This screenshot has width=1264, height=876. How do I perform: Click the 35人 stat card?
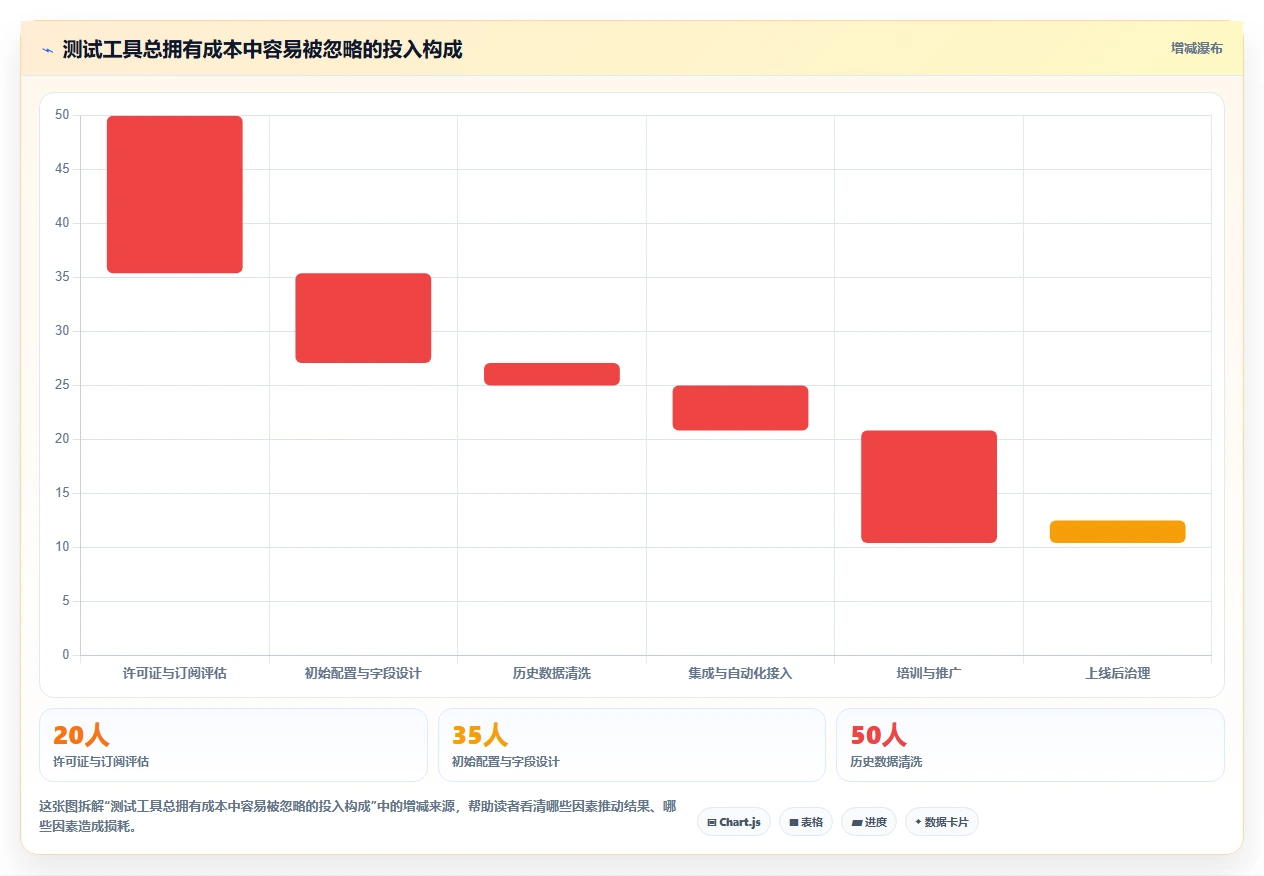[x=632, y=745]
